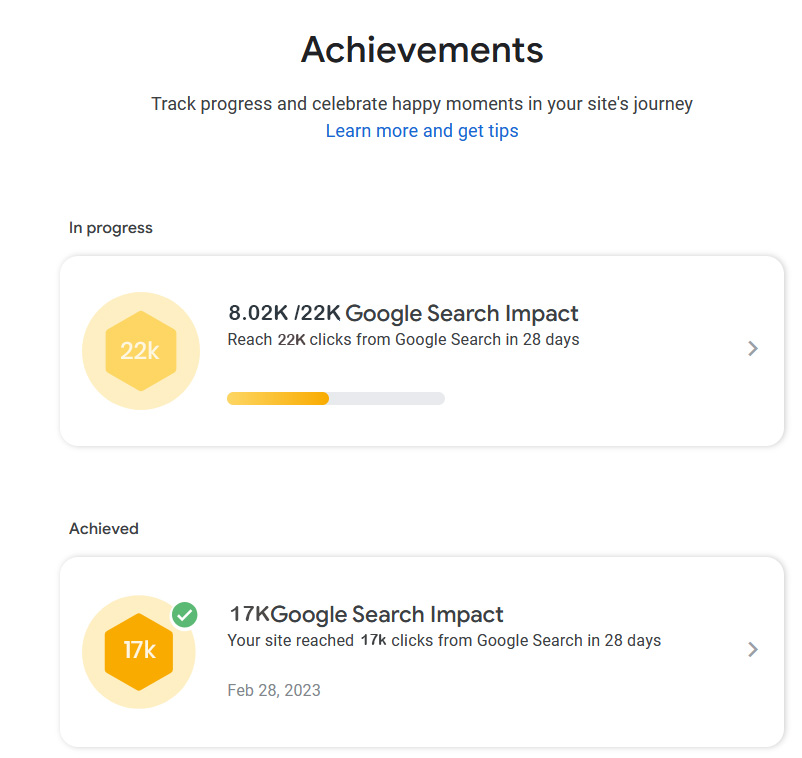Click 'Reach 22K clicks from Google Search' description
This screenshot has width=802, height=758.
coord(403,340)
